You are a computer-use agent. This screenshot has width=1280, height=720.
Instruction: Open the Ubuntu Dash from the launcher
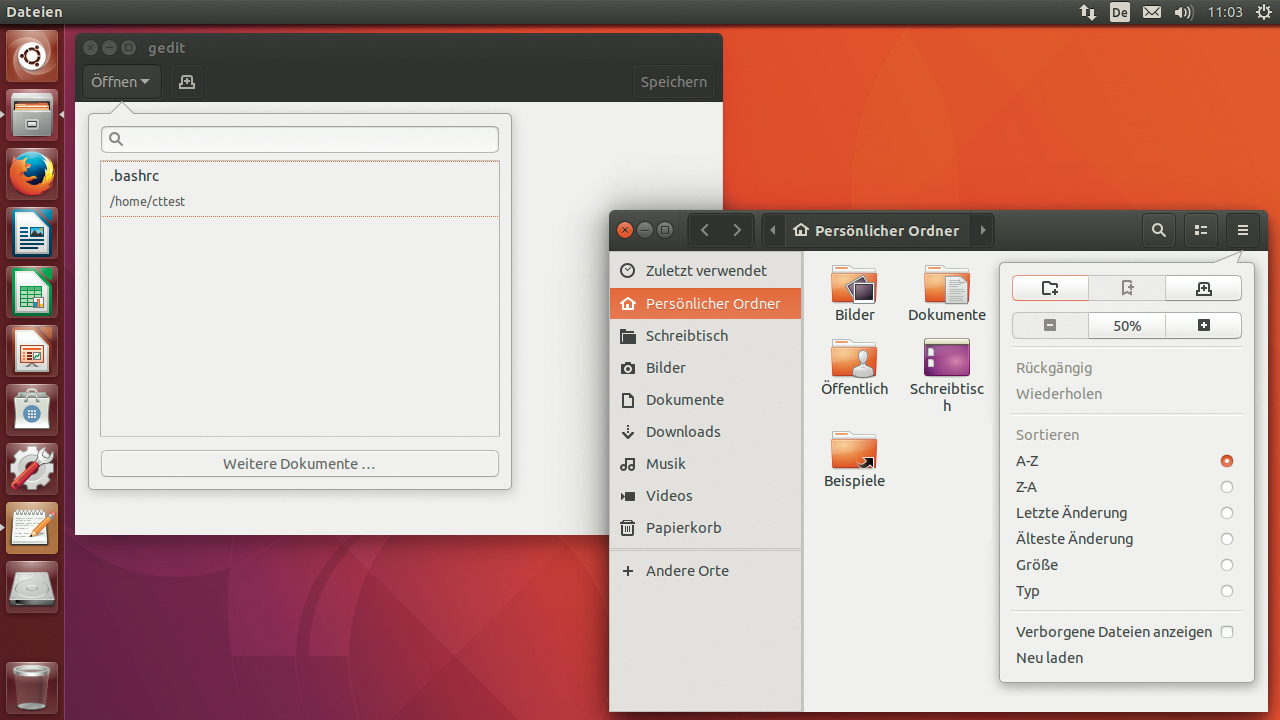(x=33, y=57)
